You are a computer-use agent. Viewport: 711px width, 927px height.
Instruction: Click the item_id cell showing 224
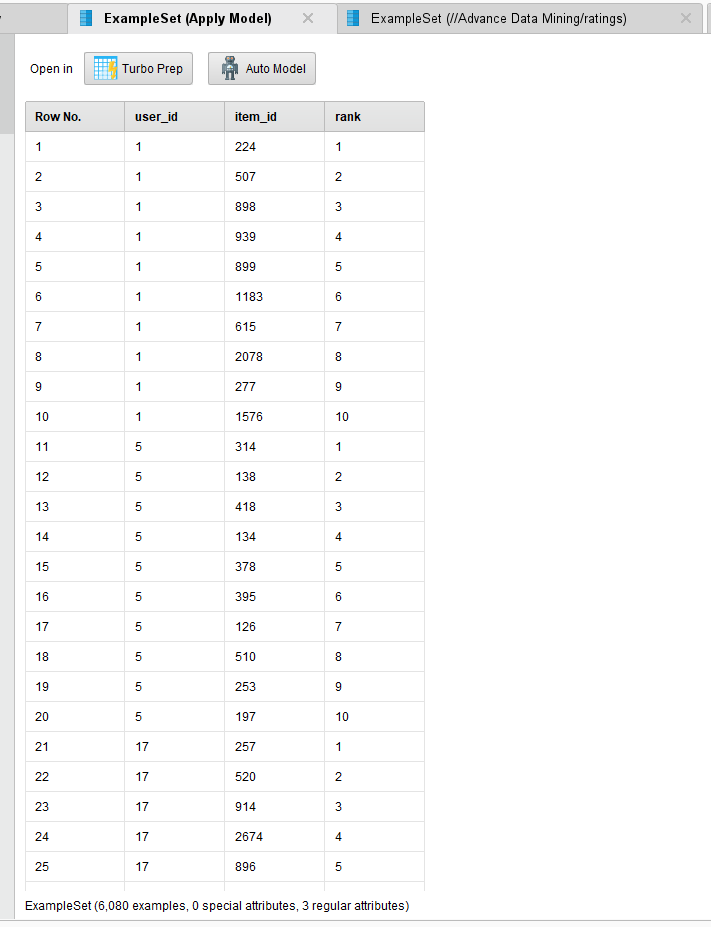coord(275,147)
